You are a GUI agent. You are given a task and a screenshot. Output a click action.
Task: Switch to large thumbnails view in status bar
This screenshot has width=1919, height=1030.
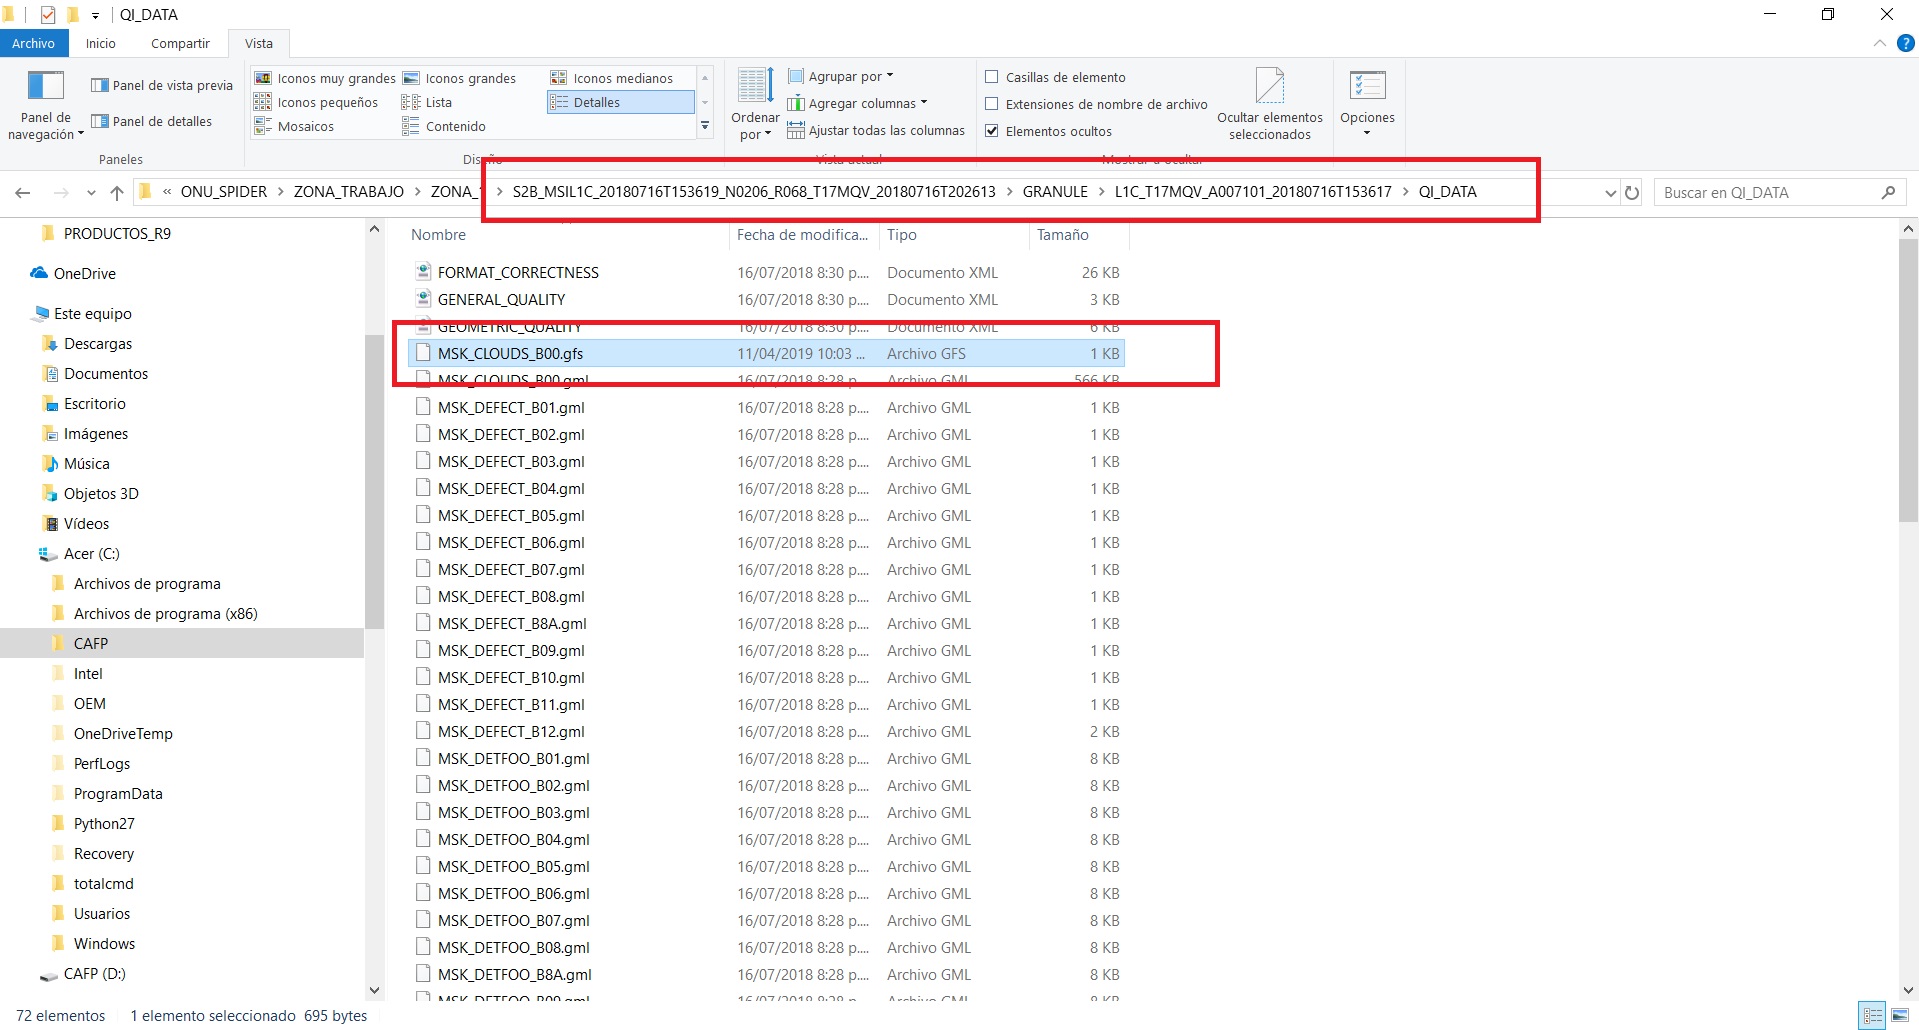[1899, 1015]
